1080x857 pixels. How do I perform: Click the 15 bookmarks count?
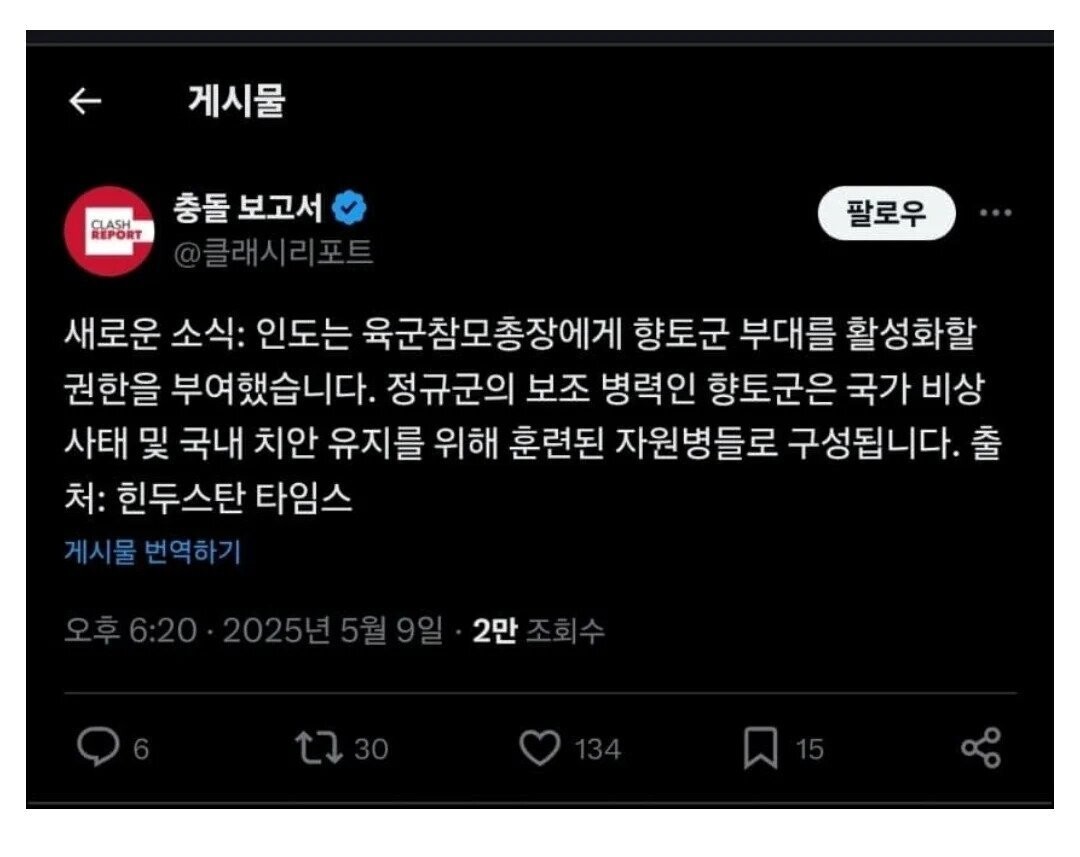click(x=809, y=749)
